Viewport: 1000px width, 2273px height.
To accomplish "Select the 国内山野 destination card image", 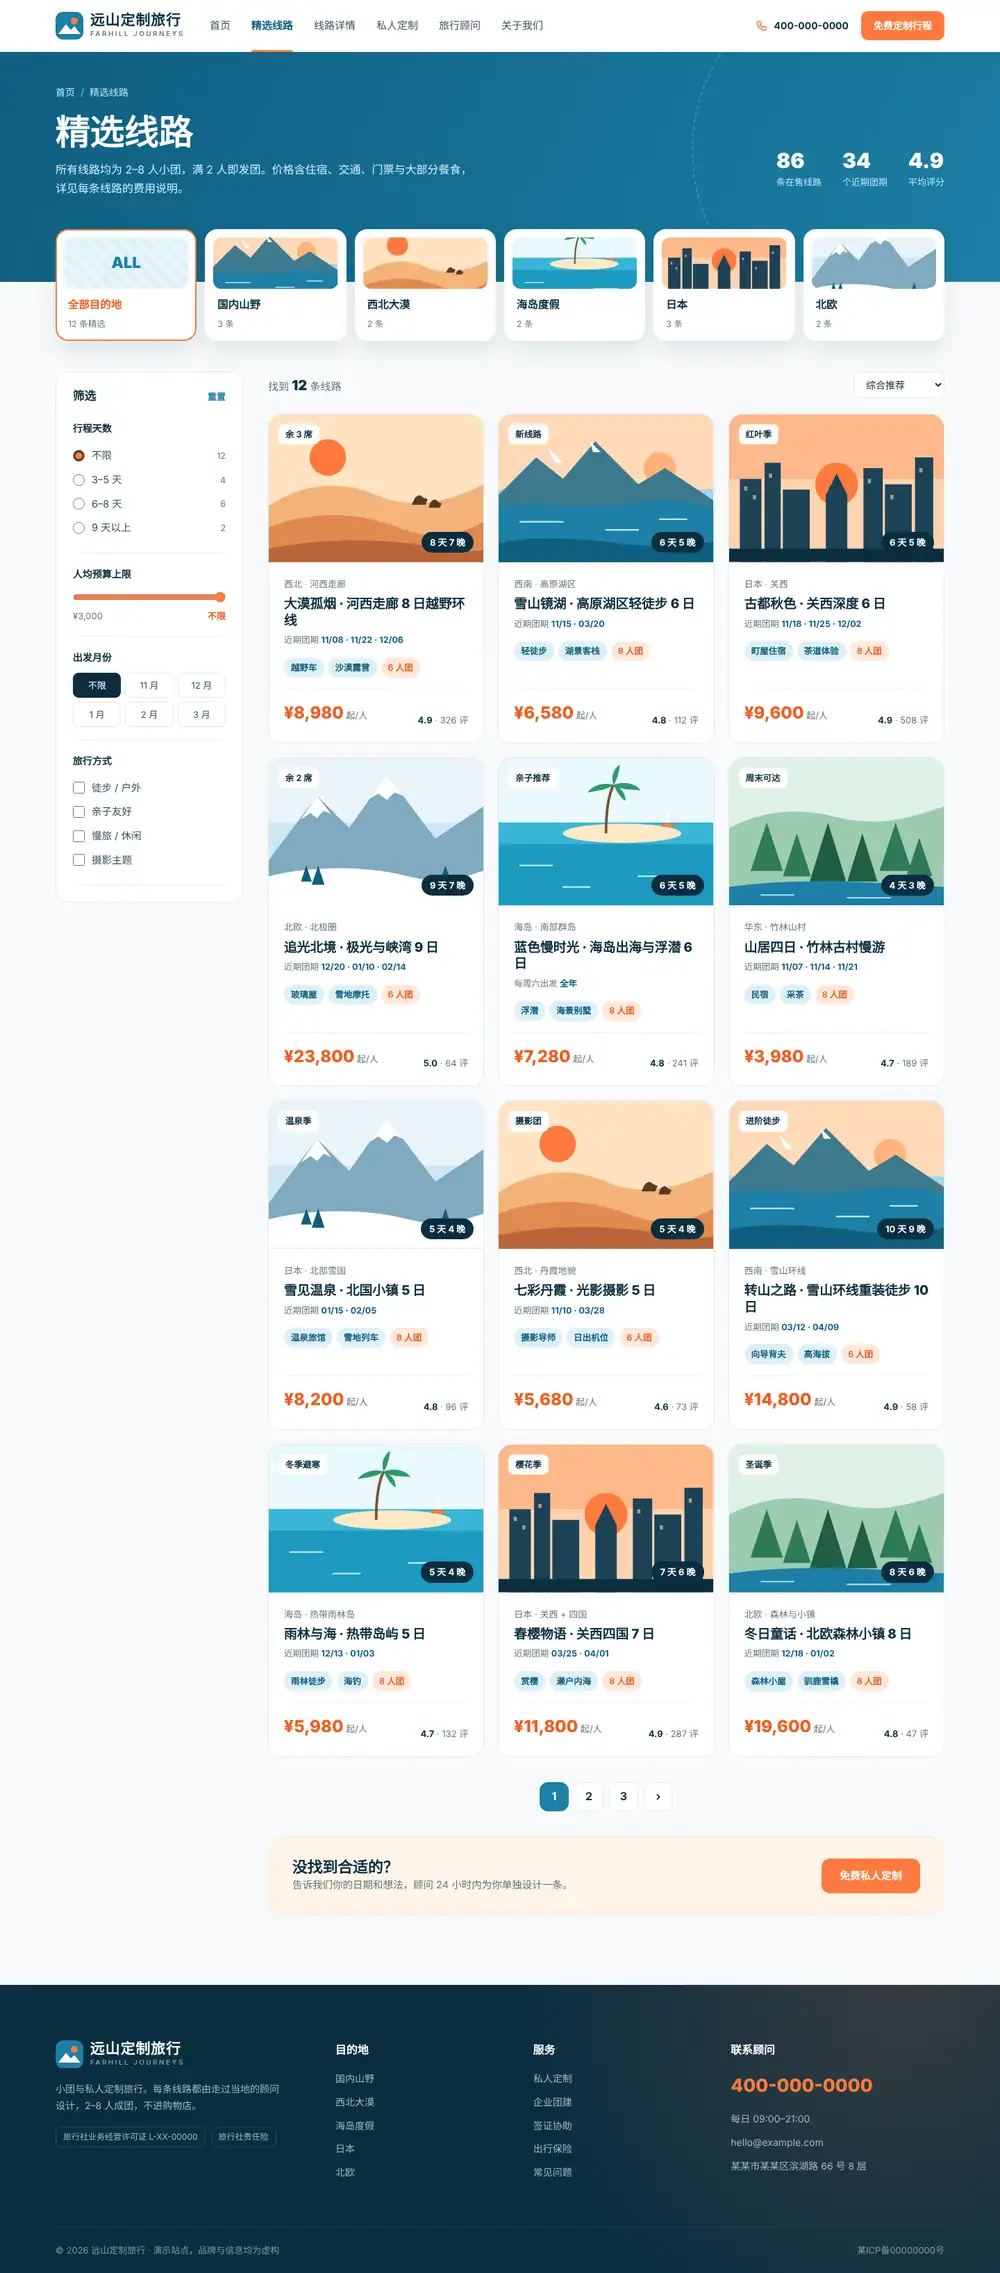I will [x=275, y=263].
